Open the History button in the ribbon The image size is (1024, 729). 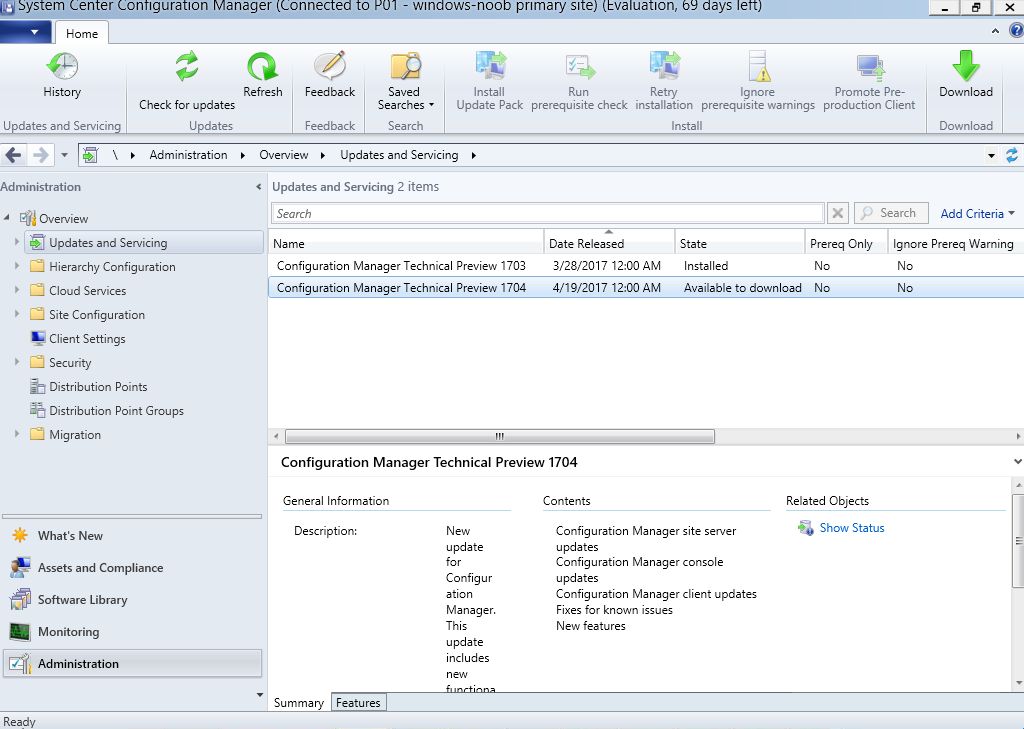62,75
